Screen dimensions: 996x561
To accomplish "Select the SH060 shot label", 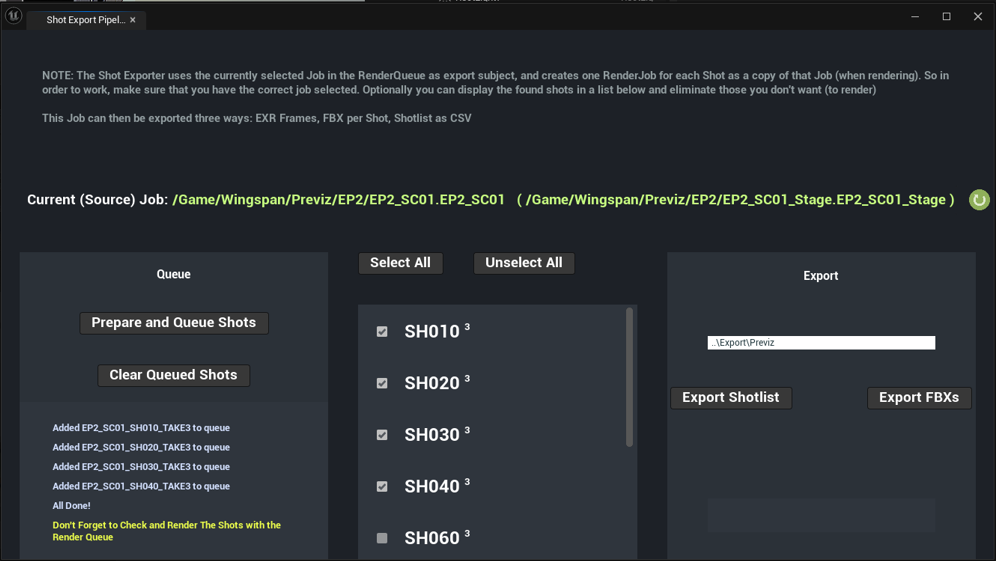I will click(432, 538).
